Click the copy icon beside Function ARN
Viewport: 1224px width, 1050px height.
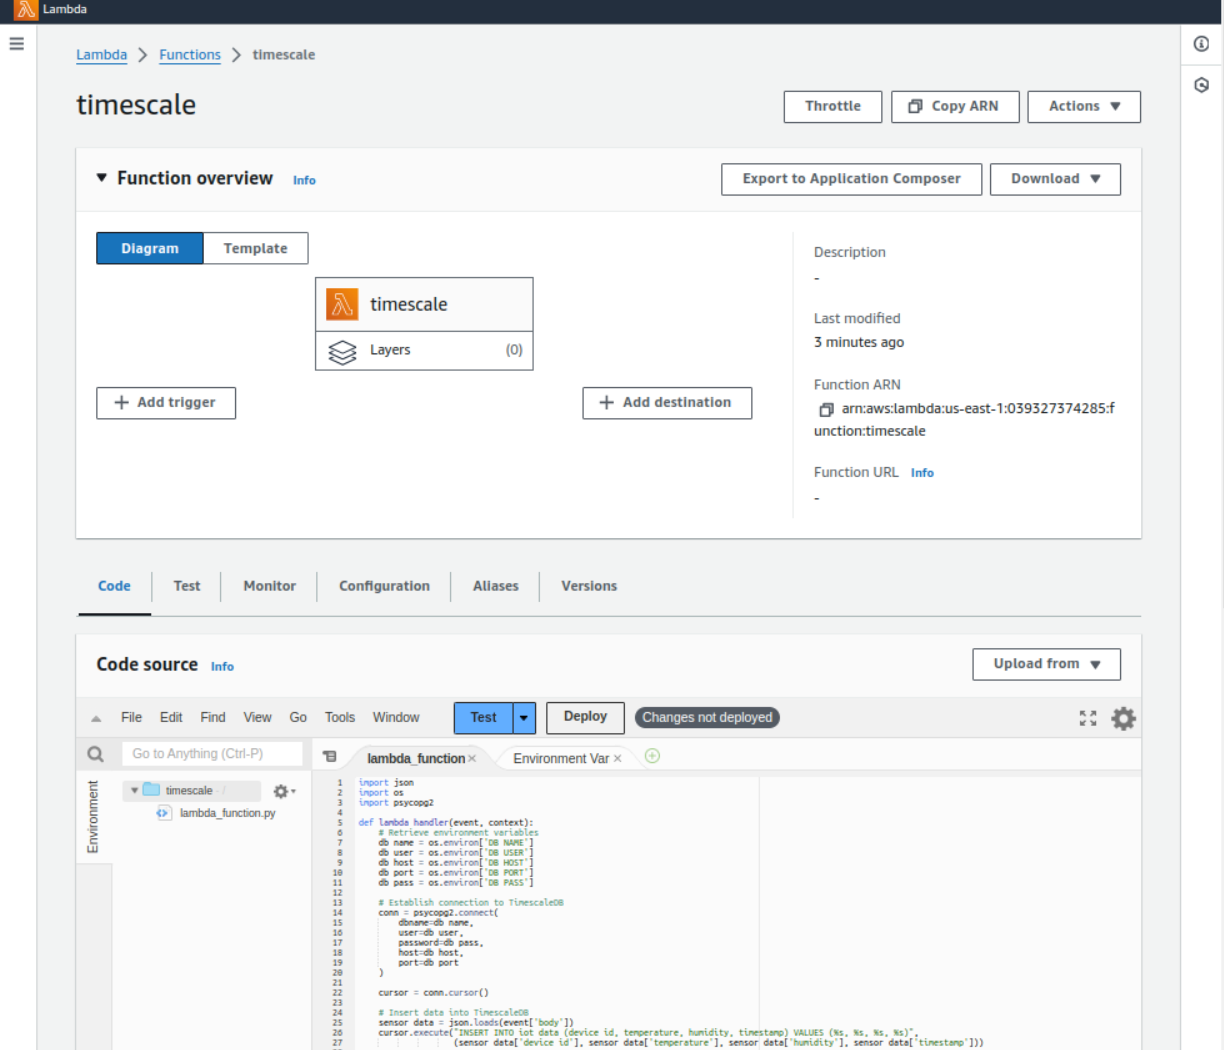pyautogui.click(x=826, y=409)
